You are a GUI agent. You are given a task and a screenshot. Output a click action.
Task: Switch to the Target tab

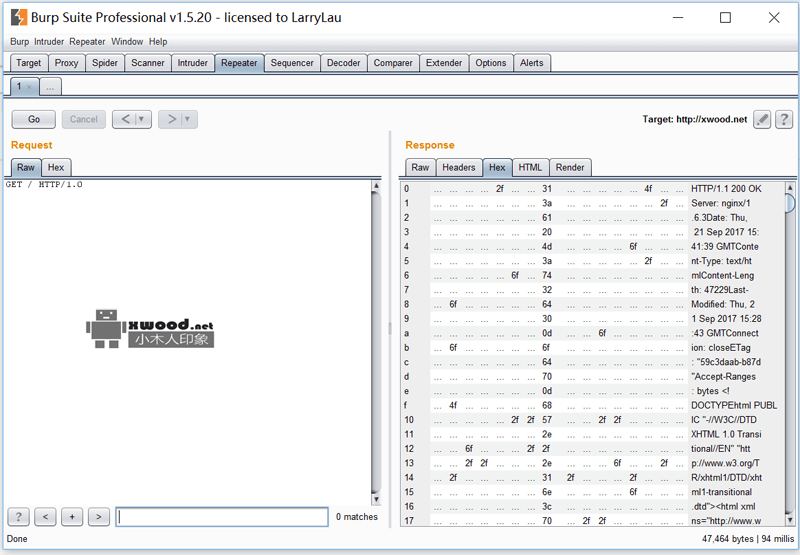point(29,63)
